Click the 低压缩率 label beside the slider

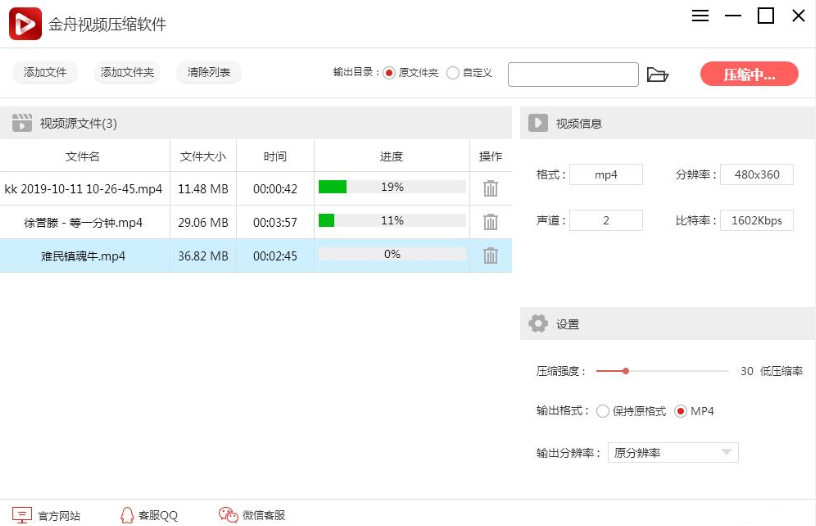coord(781,371)
